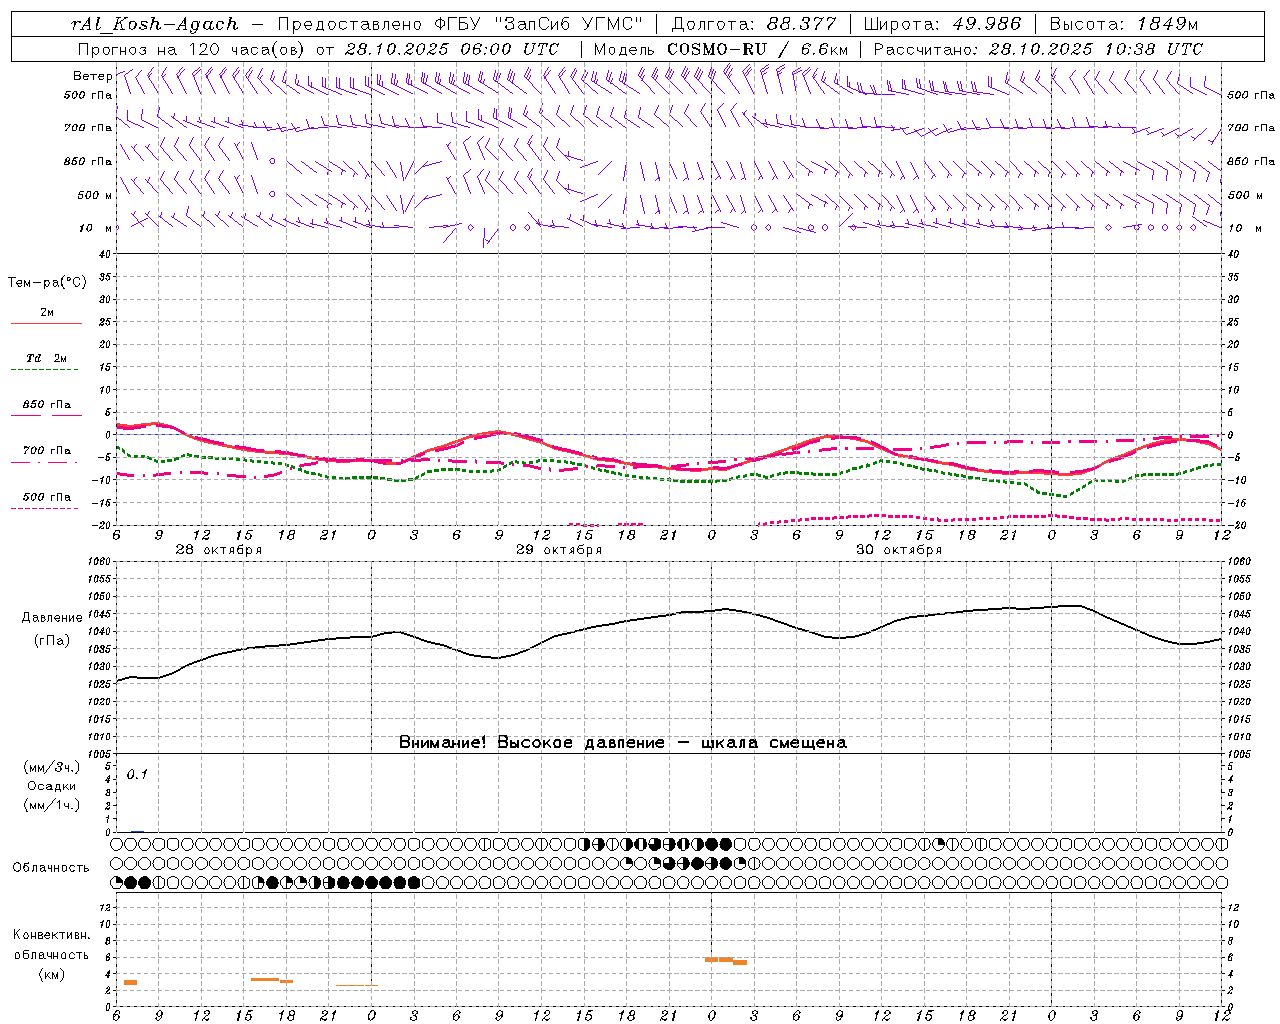
Task: Click the high pressure warning text
Action: point(622,743)
